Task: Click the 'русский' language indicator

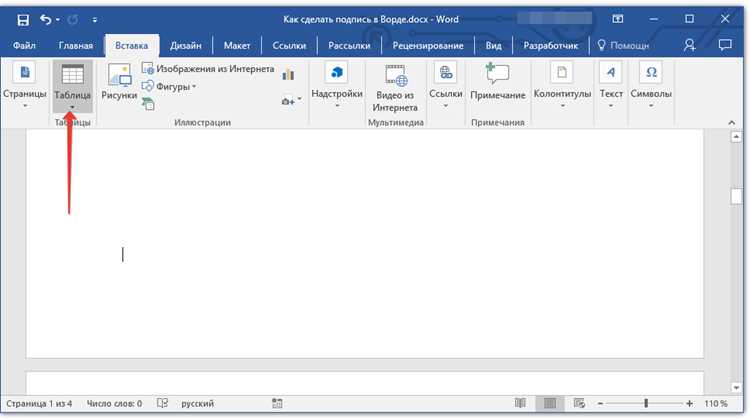Action: coord(197,404)
